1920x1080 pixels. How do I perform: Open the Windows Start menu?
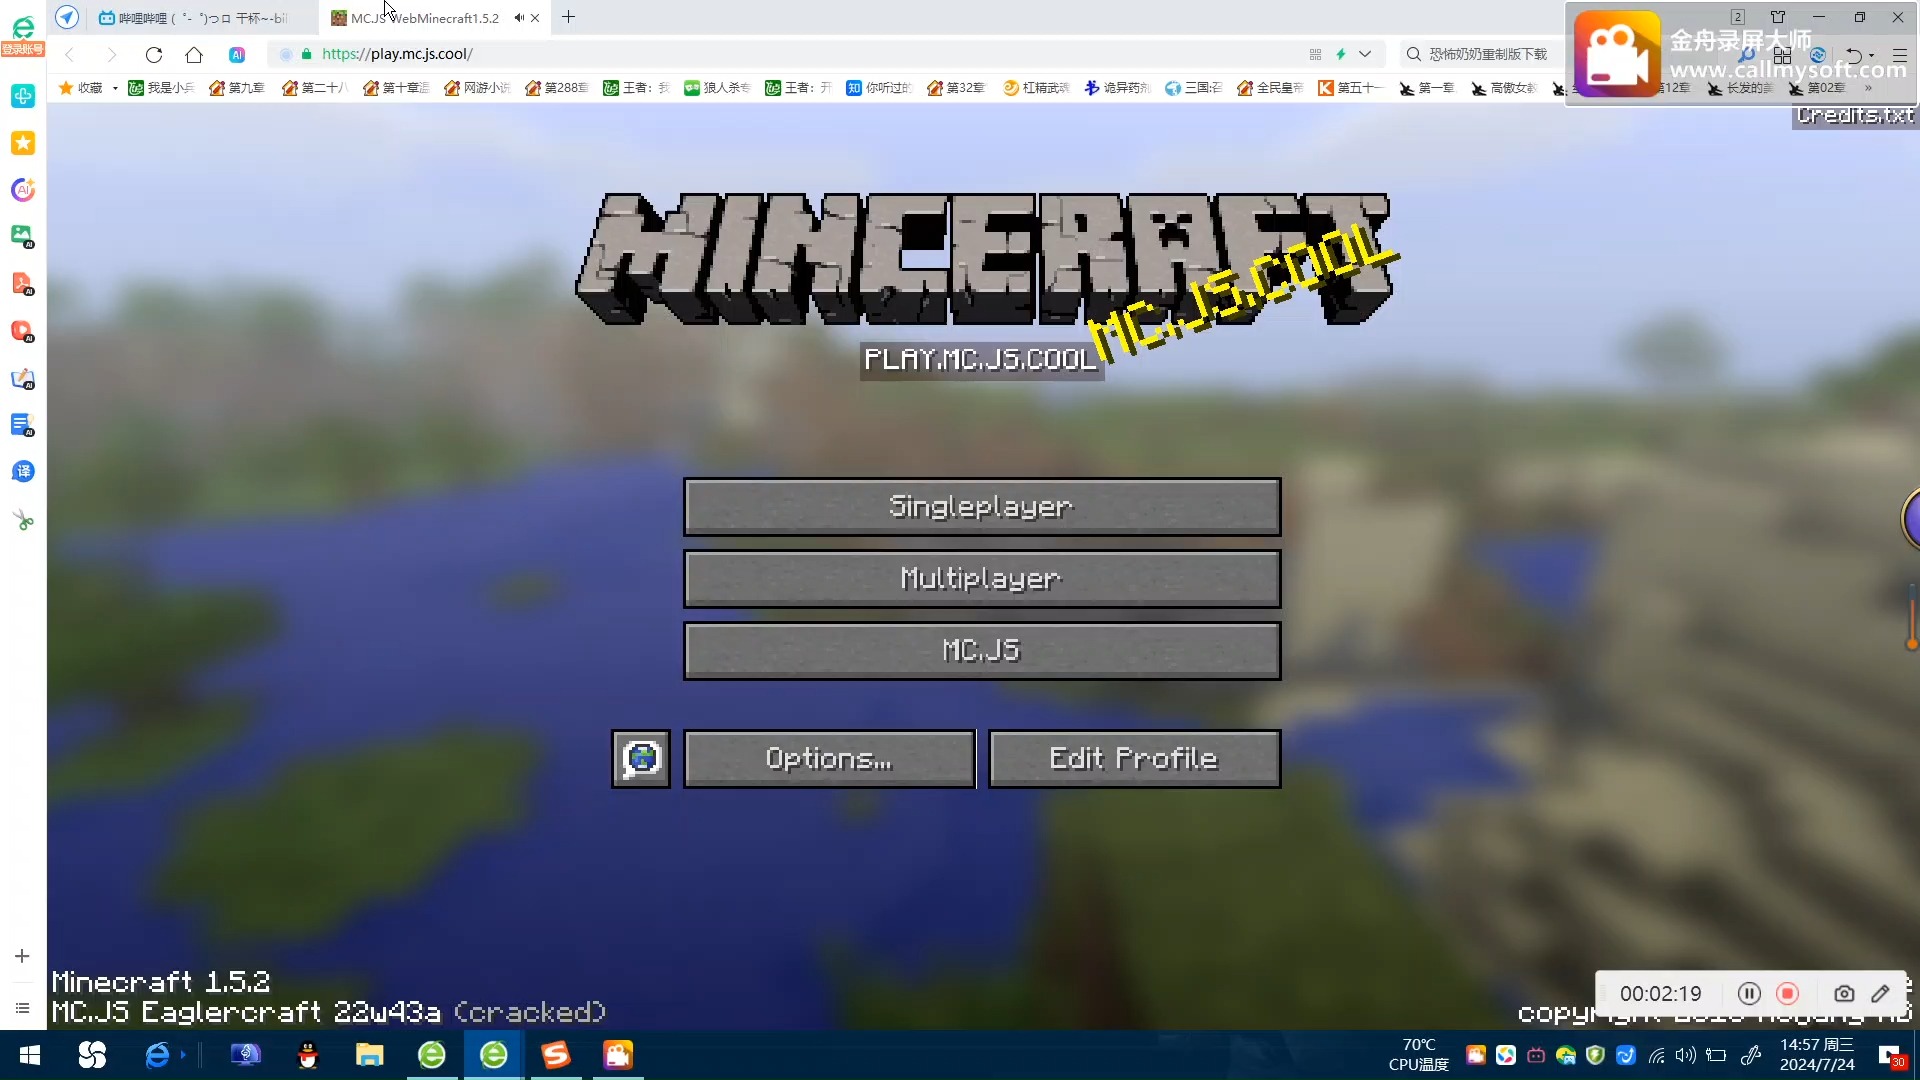pos(30,1056)
